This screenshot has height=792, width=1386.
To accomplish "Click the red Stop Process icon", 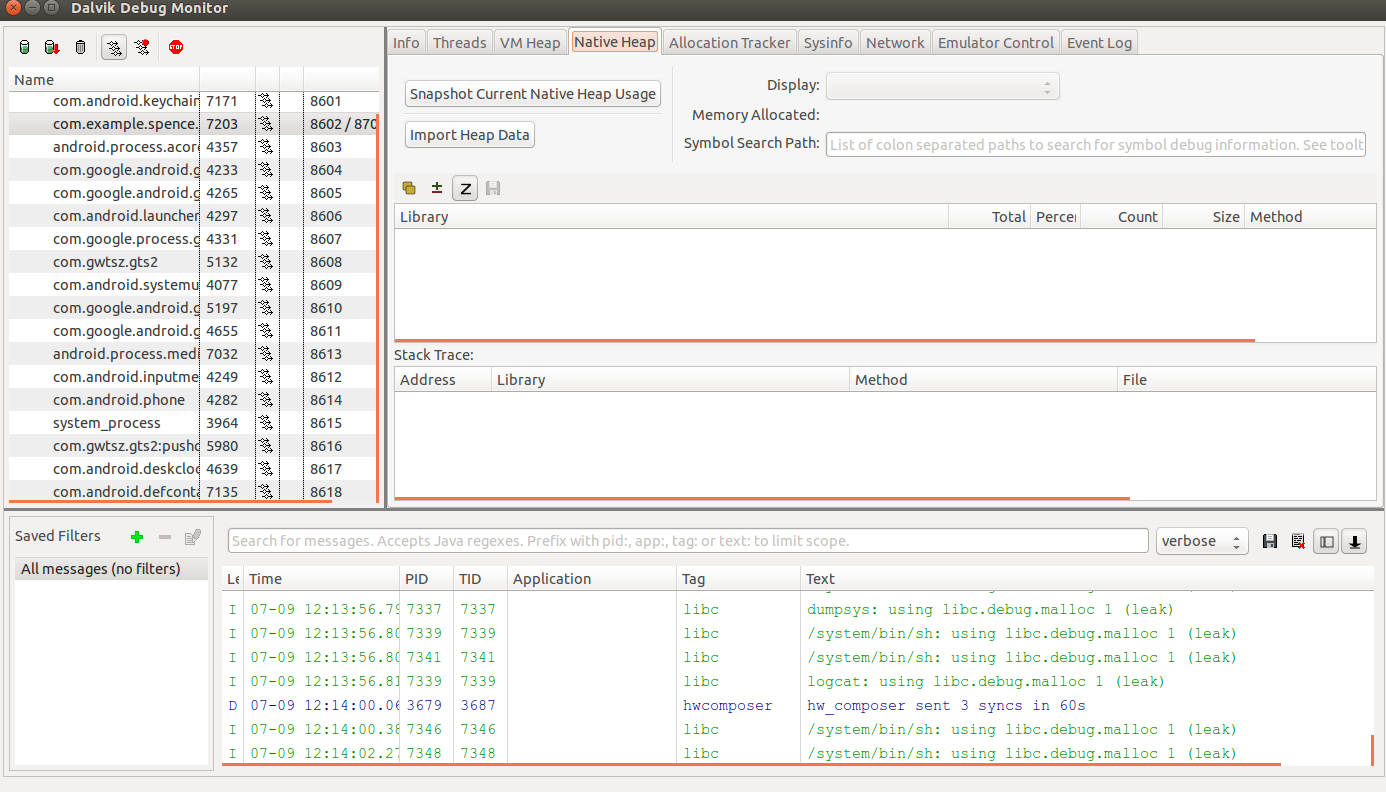I will tap(176, 47).
